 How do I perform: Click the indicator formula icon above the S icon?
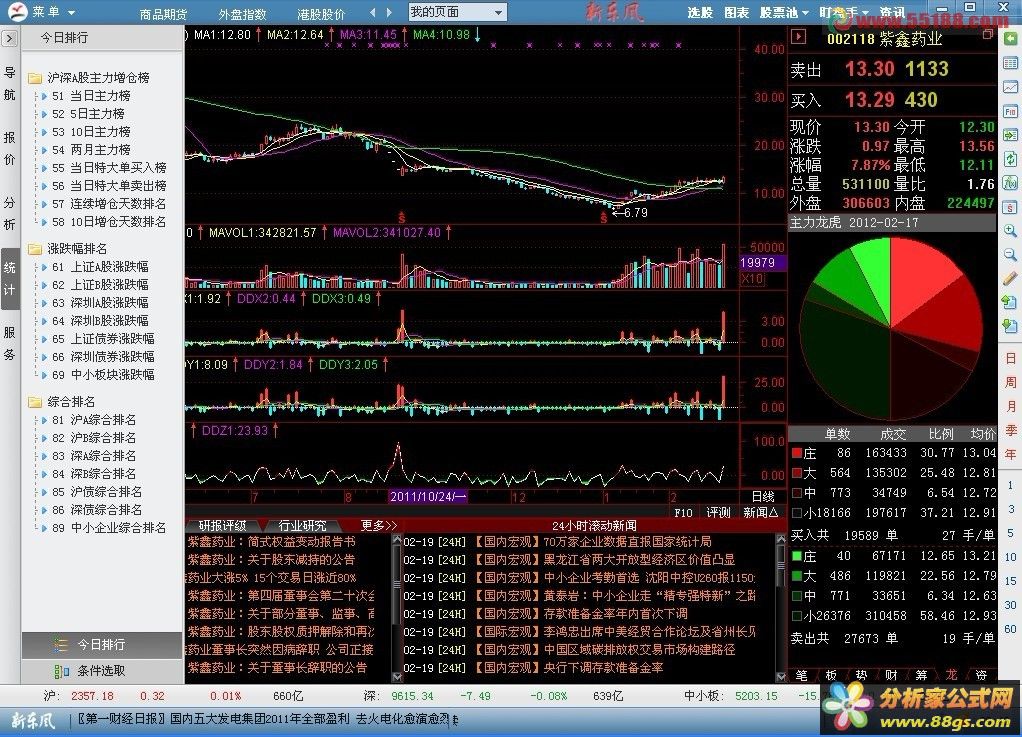click(1010, 183)
